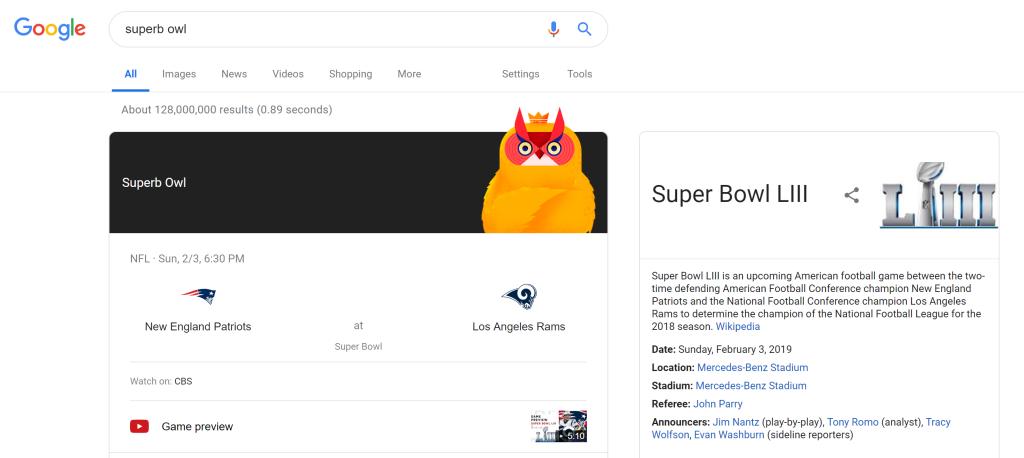The height and width of the screenshot is (458, 1024).
Task: Click the YouTube icon beside Game preview
Action: click(140, 426)
